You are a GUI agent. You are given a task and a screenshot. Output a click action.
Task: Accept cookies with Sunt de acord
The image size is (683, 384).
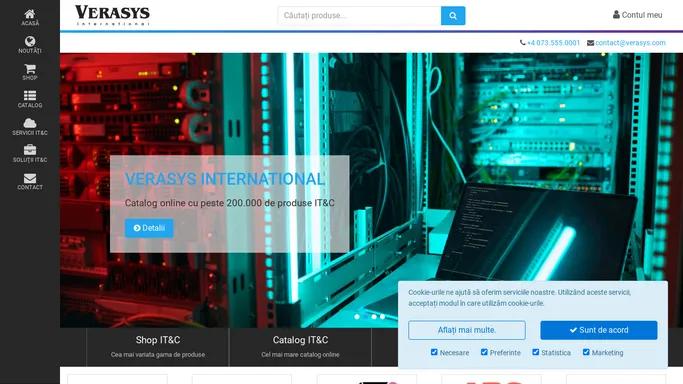pos(598,330)
